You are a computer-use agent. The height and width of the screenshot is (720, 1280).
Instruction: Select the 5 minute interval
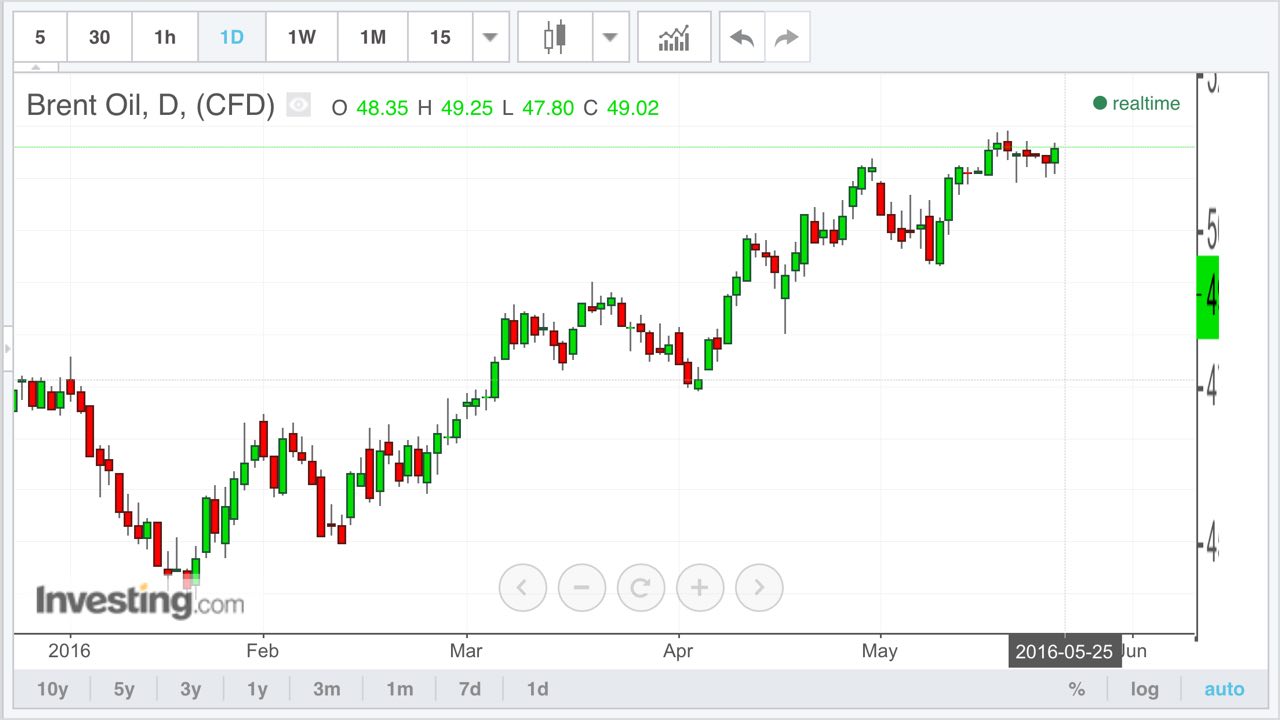40,37
